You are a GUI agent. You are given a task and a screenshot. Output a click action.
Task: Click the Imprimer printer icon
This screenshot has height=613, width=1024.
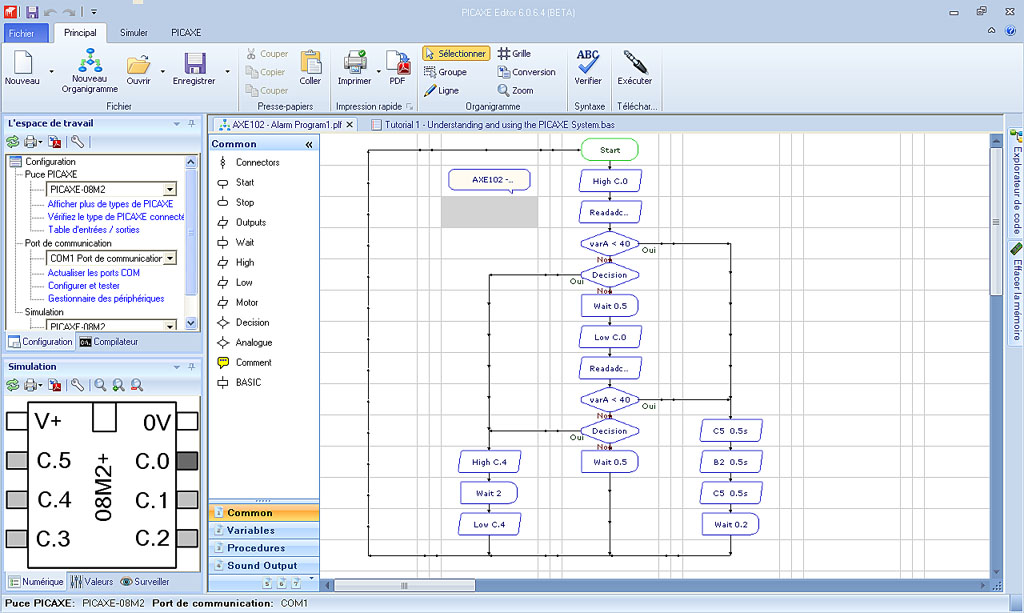(x=354, y=63)
